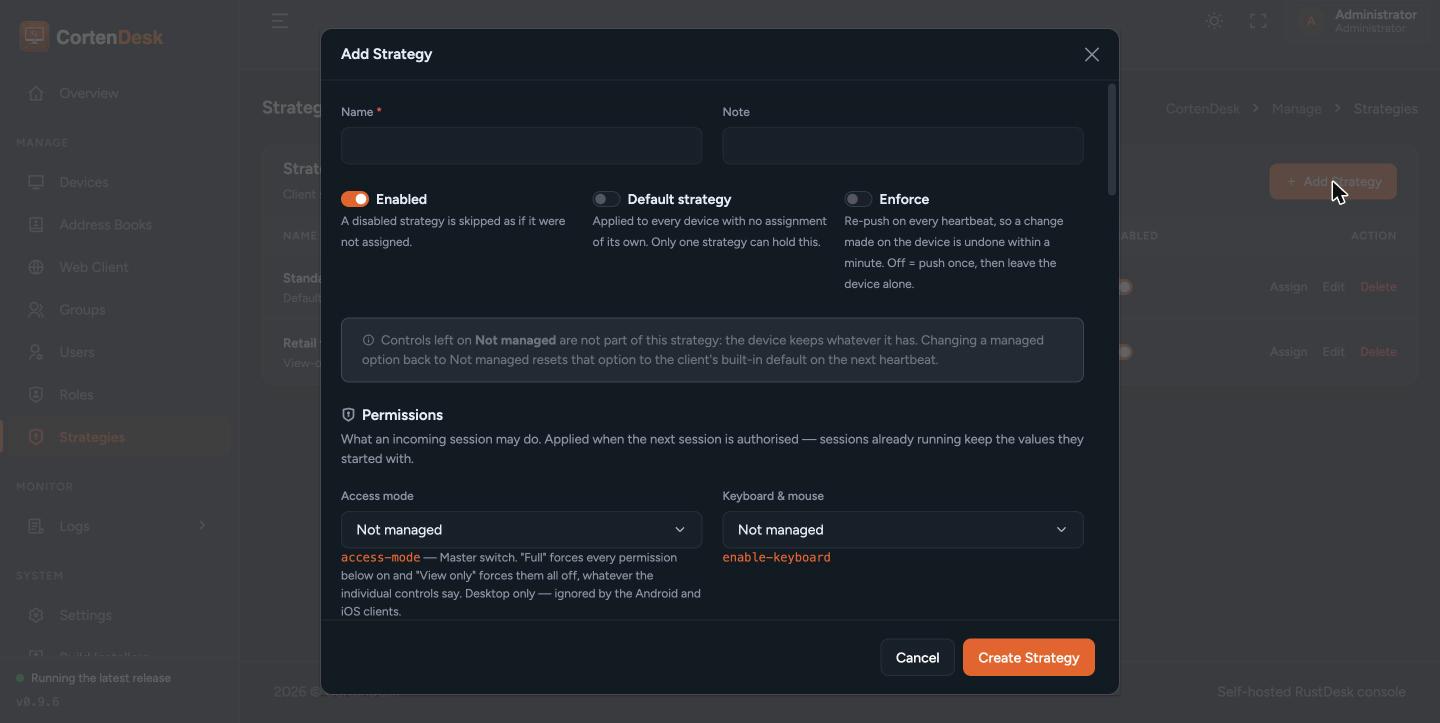Open Roles in the sidebar

[116, 395]
